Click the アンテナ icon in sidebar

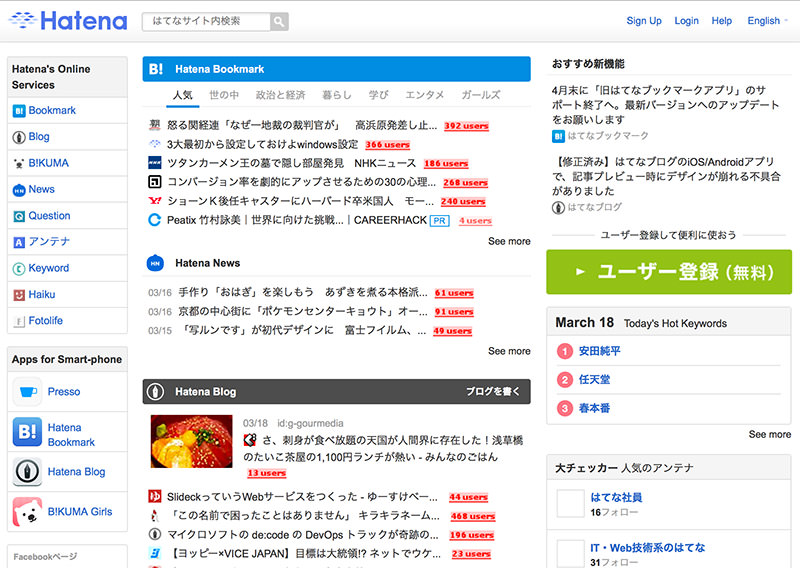(19, 242)
